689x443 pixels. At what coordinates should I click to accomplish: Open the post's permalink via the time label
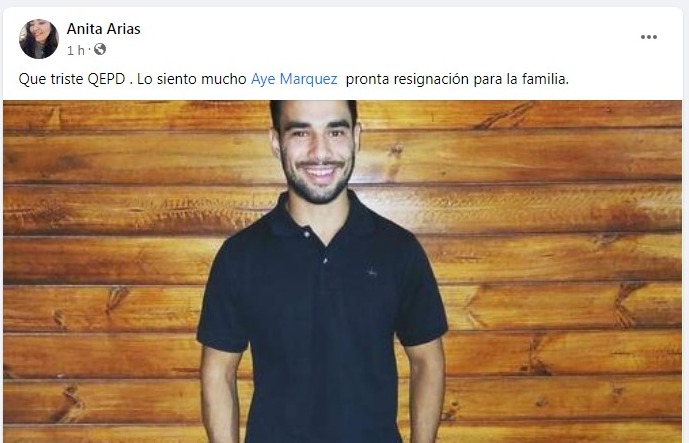click(76, 50)
